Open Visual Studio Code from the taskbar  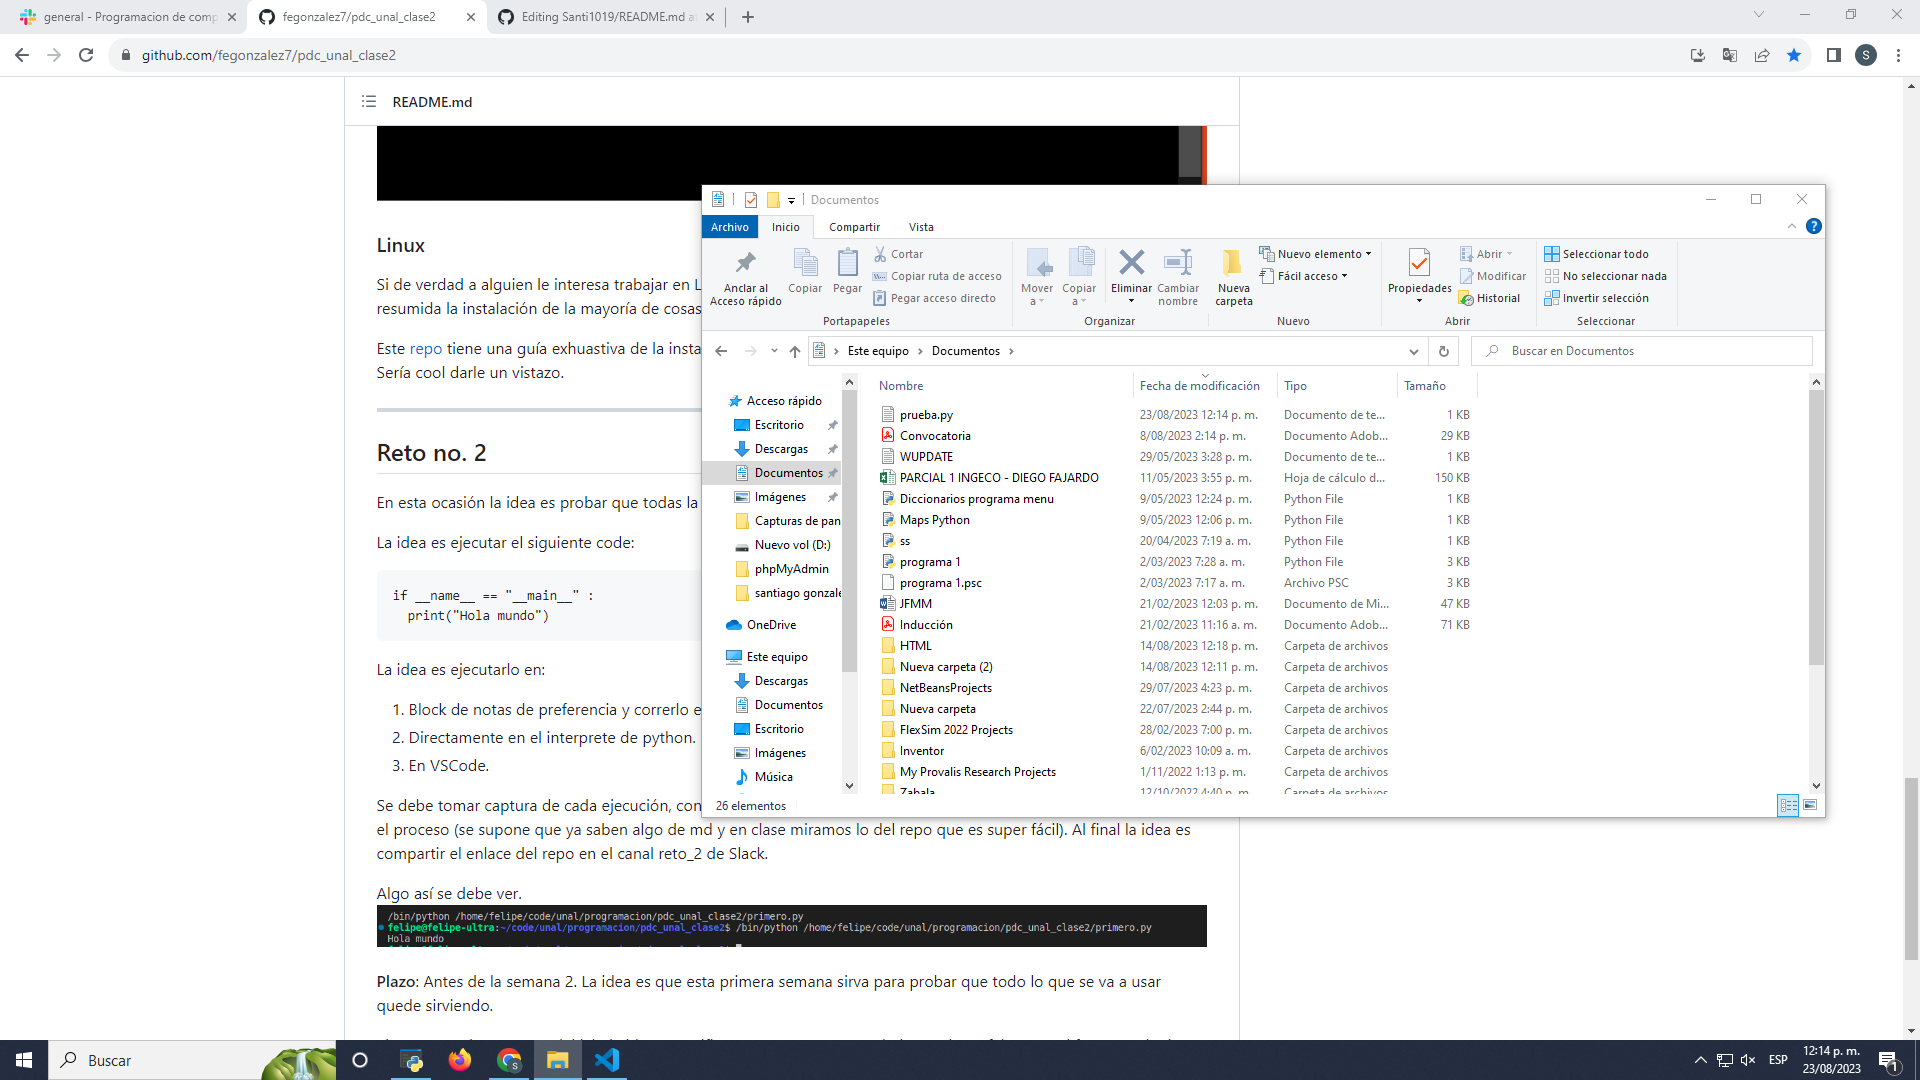(607, 1060)
